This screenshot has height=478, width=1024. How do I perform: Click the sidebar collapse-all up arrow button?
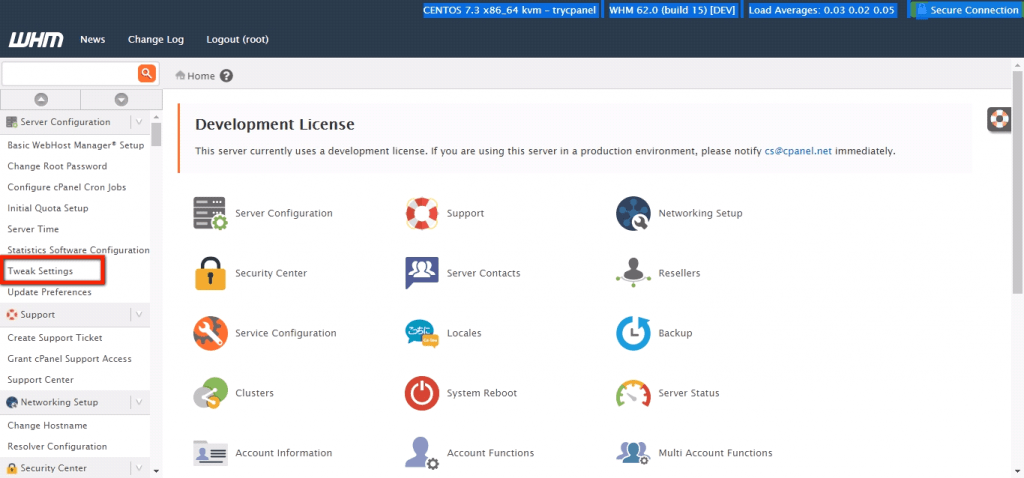[x=40, y=100]
